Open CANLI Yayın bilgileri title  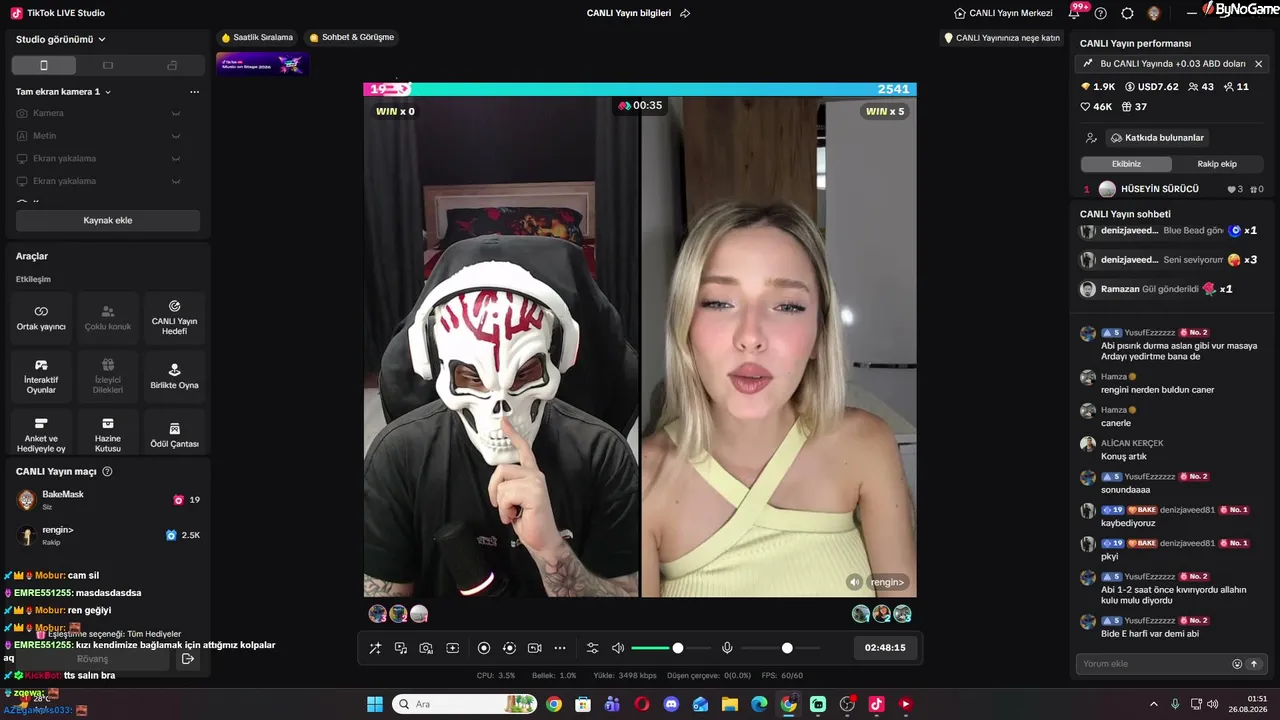point(629,13)
